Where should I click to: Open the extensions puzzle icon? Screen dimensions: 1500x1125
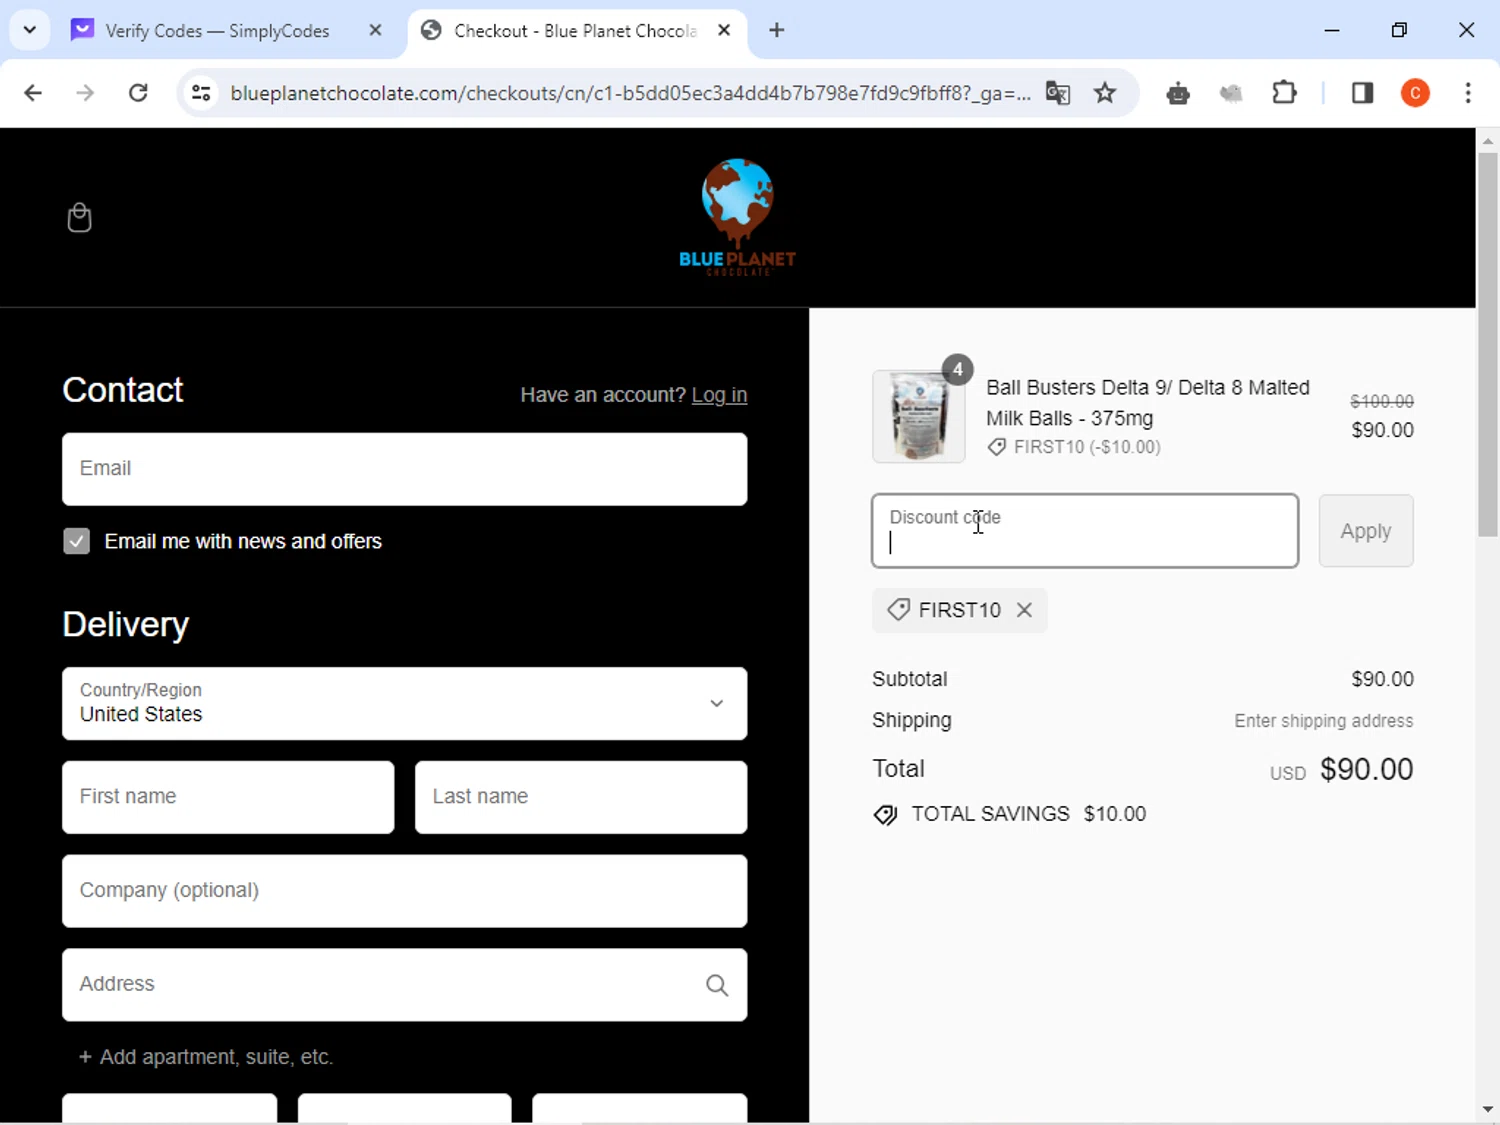1284,93
